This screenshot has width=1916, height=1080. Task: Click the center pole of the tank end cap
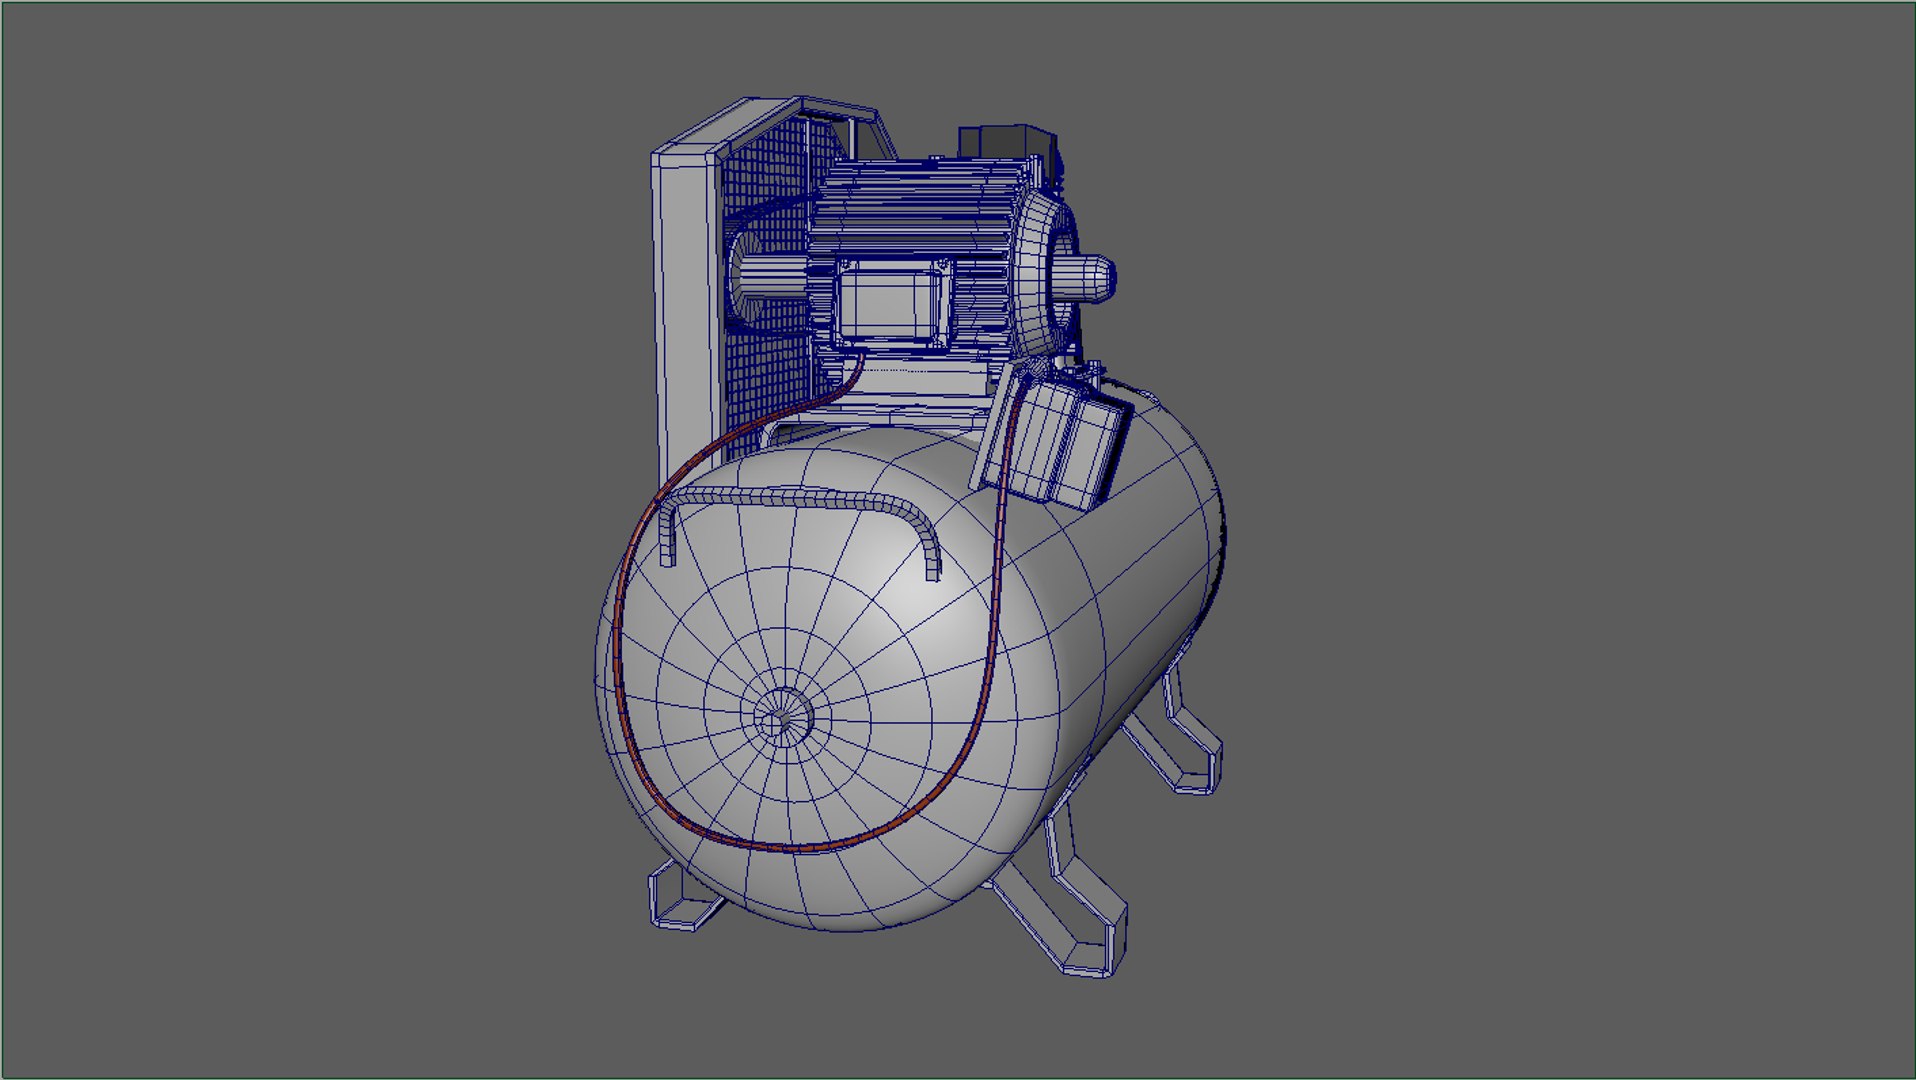(783, 716)
